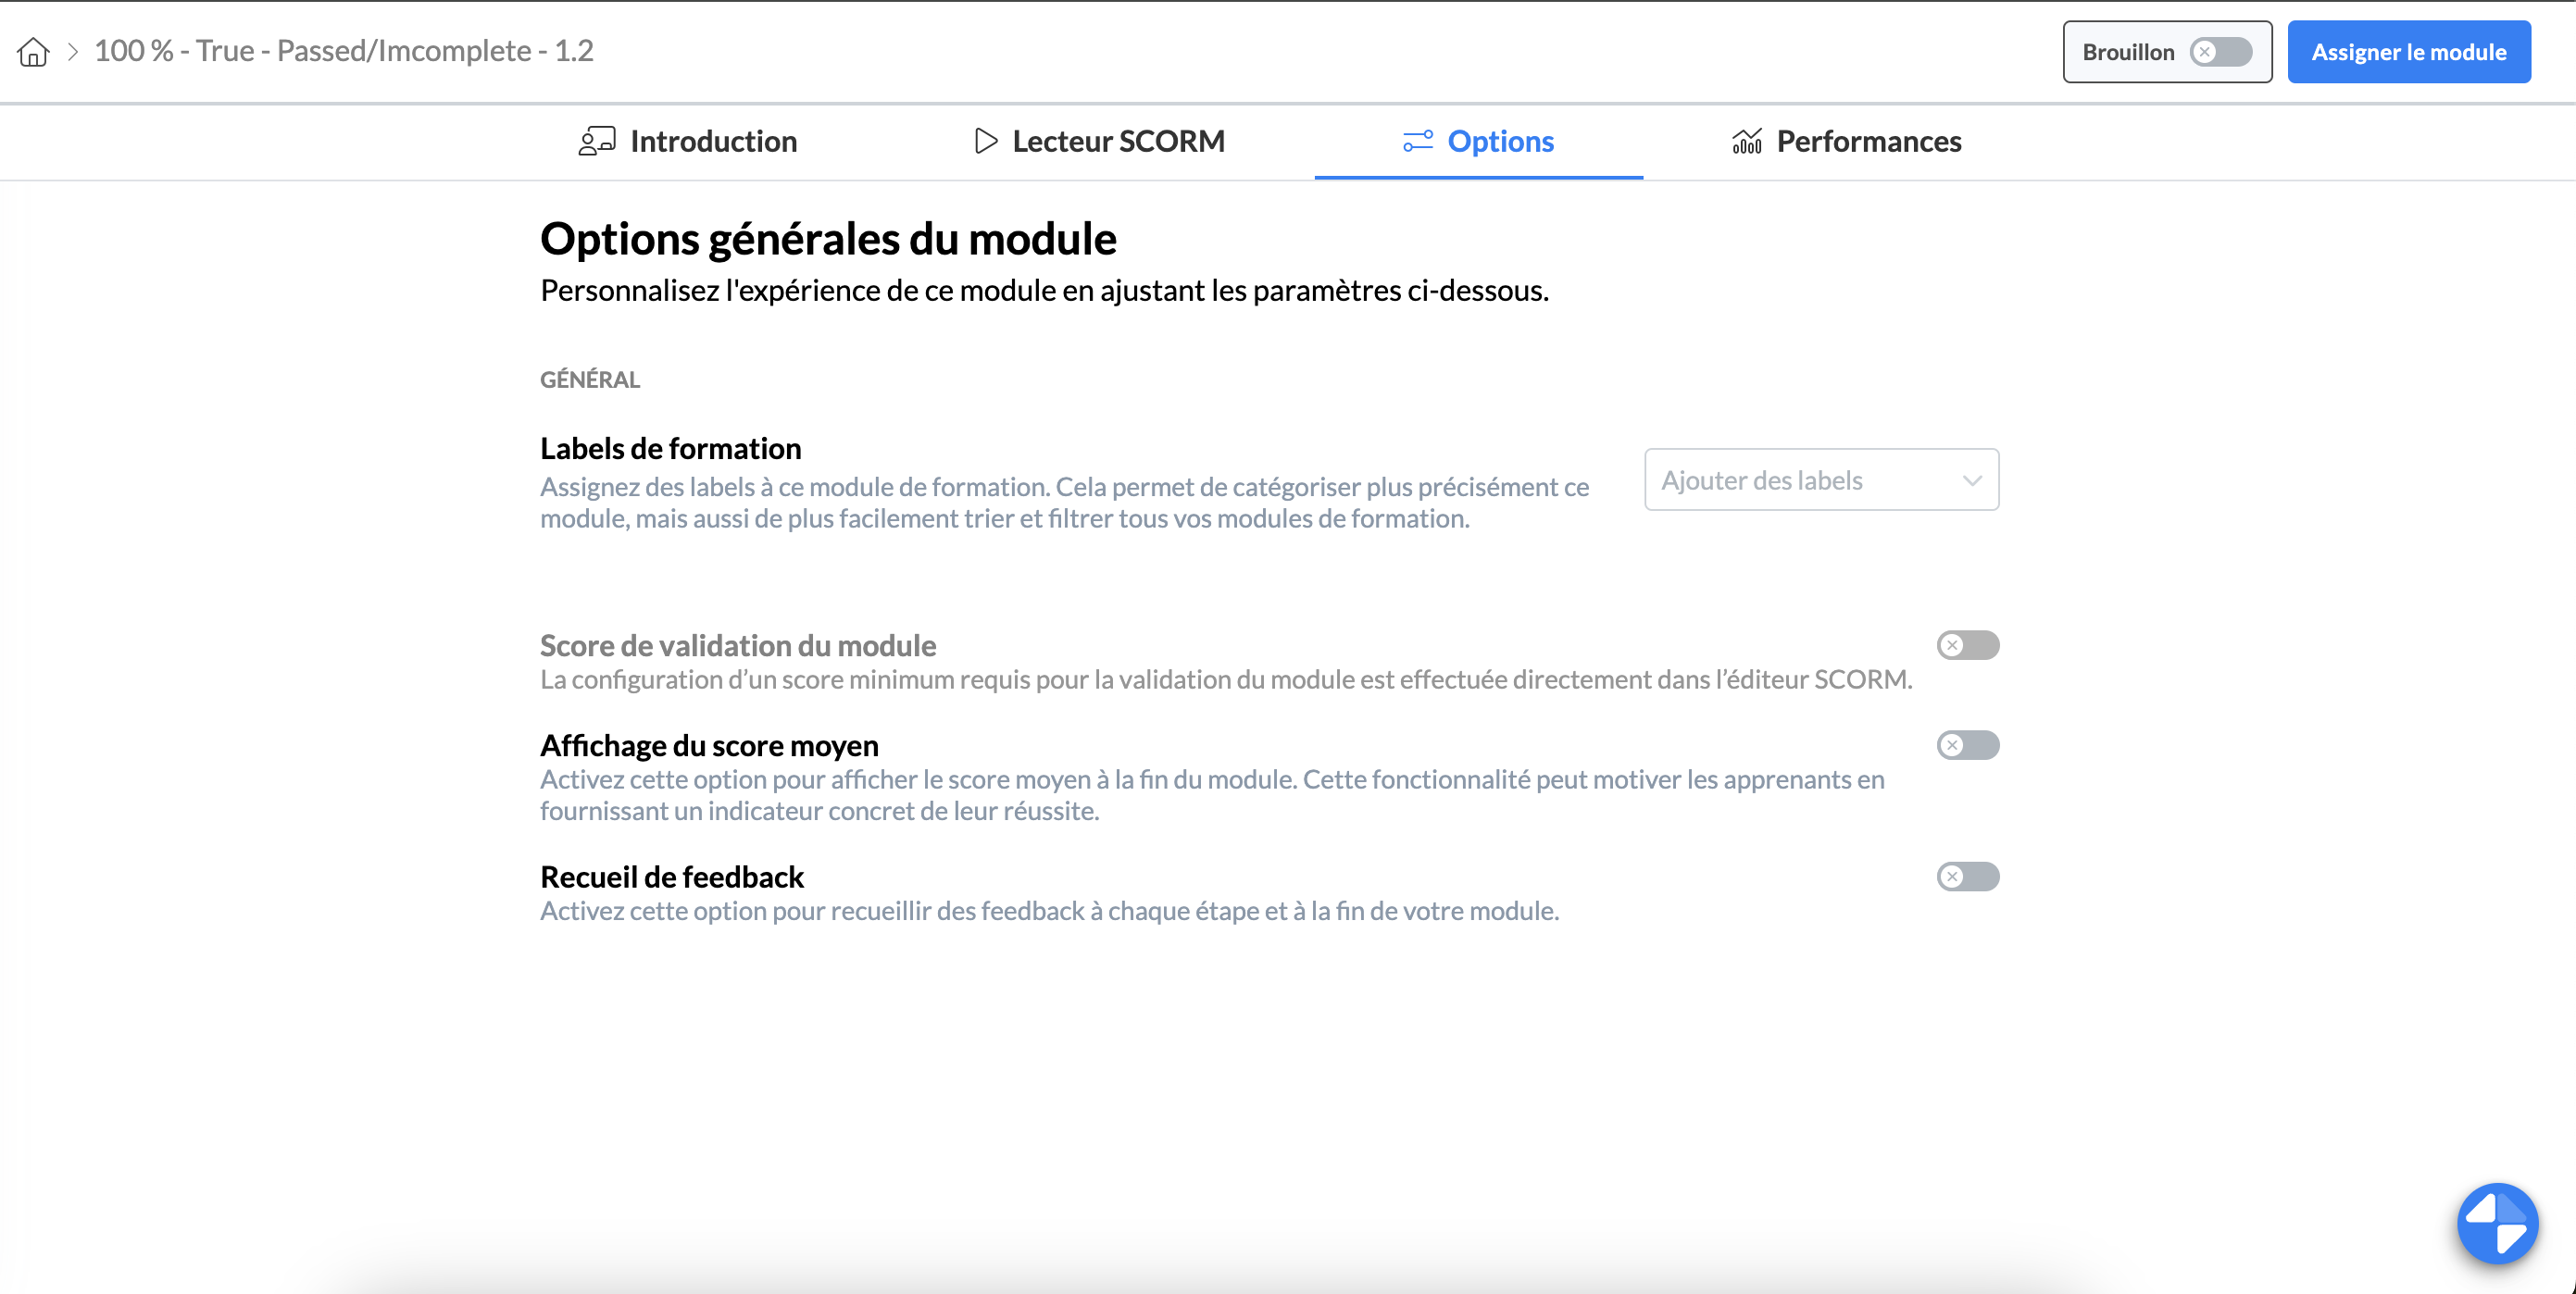Viewport: 2576px width, 1294px height.
Task: Click the Options sliders icon
Action: [x=1417, y=141]
